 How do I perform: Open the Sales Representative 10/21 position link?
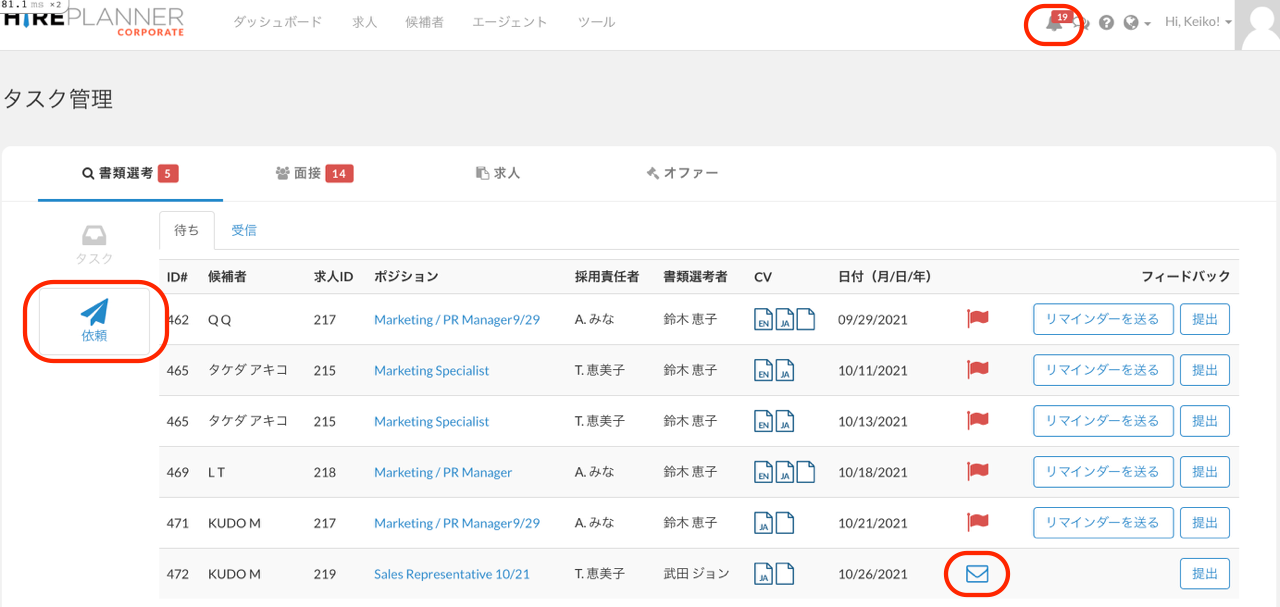coord(451,574)
